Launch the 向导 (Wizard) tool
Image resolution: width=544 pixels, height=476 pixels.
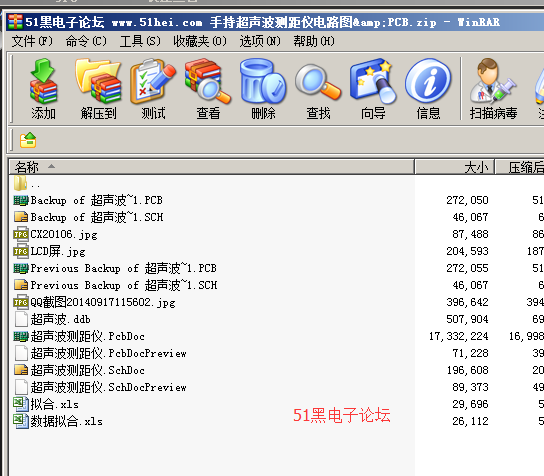coord(373,89)
